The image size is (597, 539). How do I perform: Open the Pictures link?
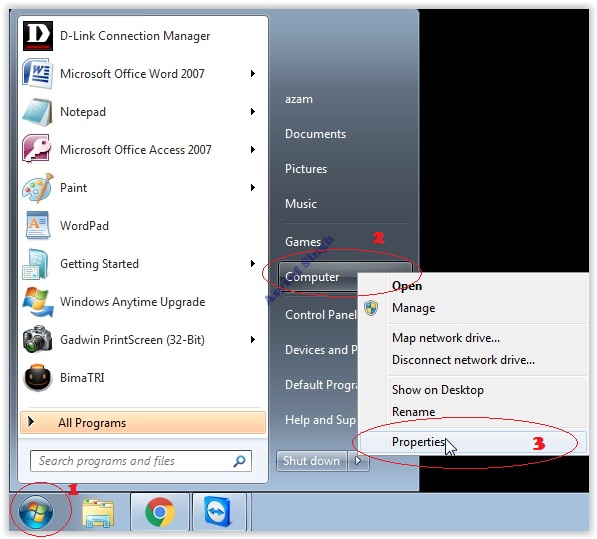(306, 169)
